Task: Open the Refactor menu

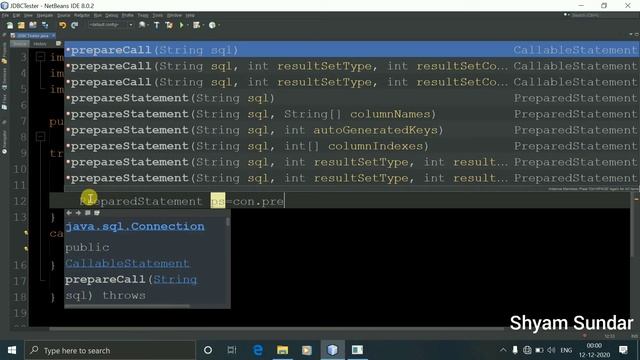Action: coord(82,15)
